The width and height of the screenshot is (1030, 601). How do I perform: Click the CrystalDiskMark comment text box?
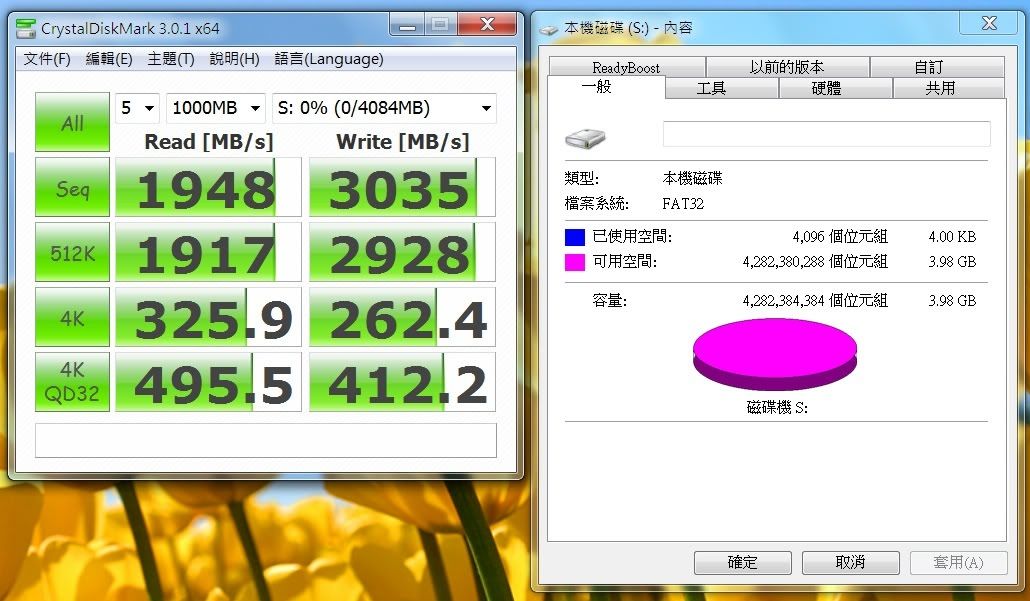point(266,440)
